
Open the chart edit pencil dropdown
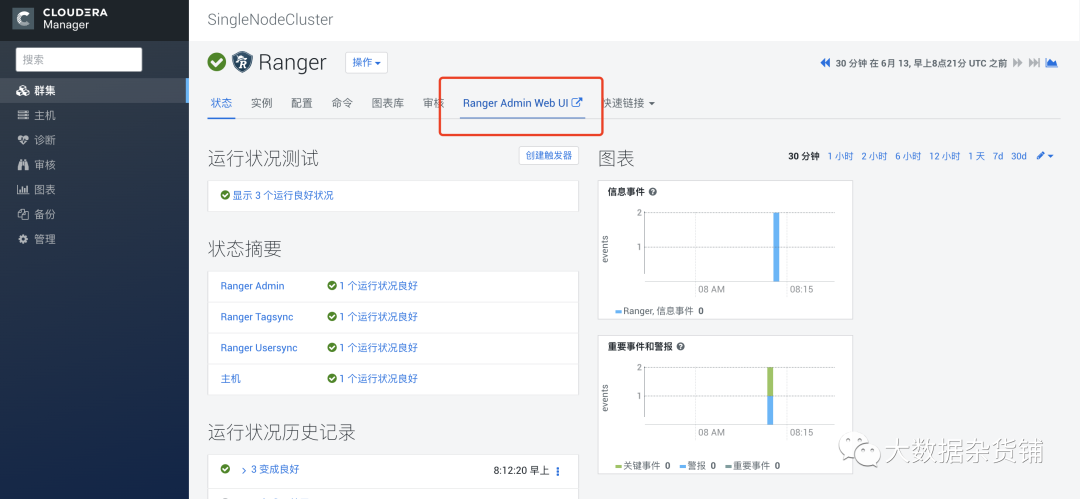point(1045,156)
